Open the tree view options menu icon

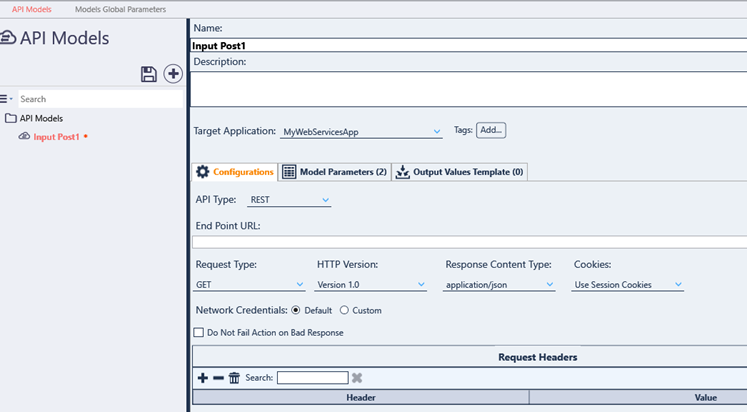pyautogui.click(x=6, y=99)
